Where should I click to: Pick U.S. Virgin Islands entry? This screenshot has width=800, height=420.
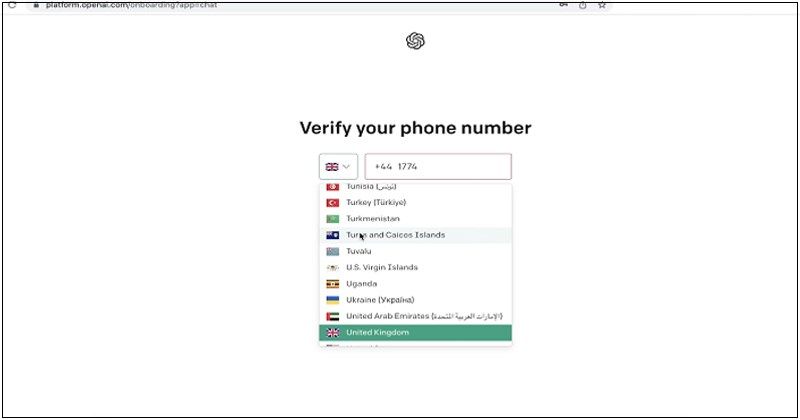point(415,267)
